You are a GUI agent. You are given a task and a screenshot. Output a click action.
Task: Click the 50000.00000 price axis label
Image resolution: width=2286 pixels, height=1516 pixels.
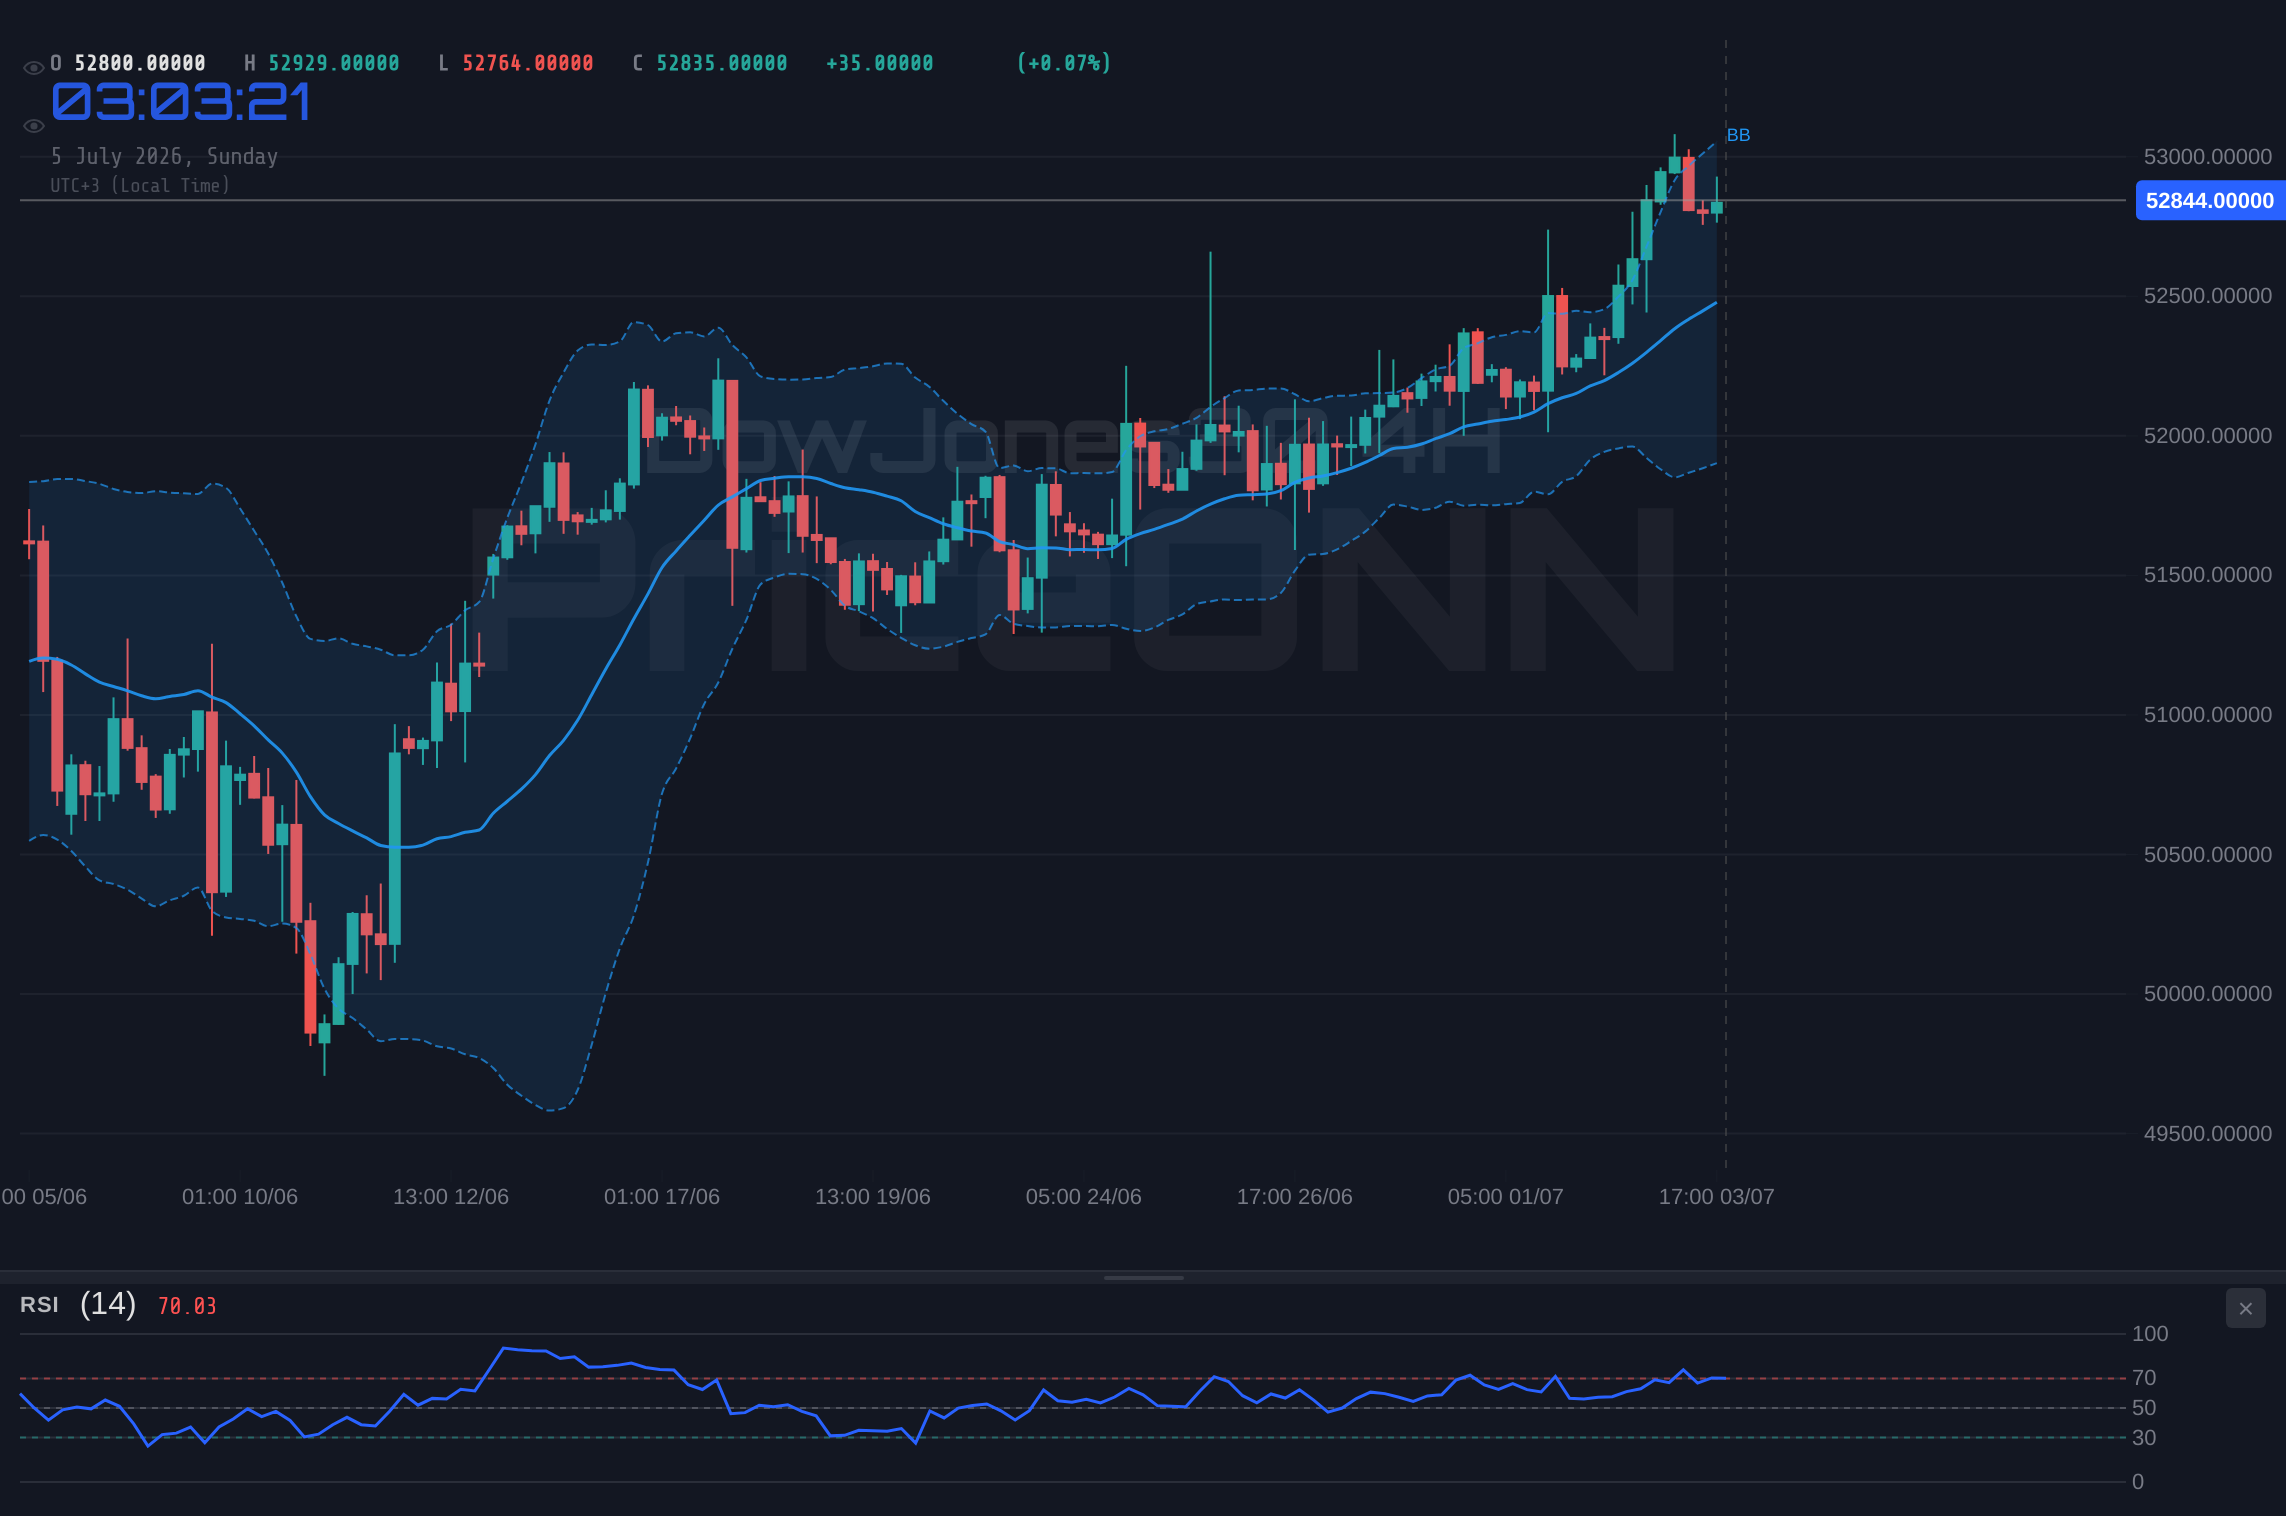click(2208, 994)
